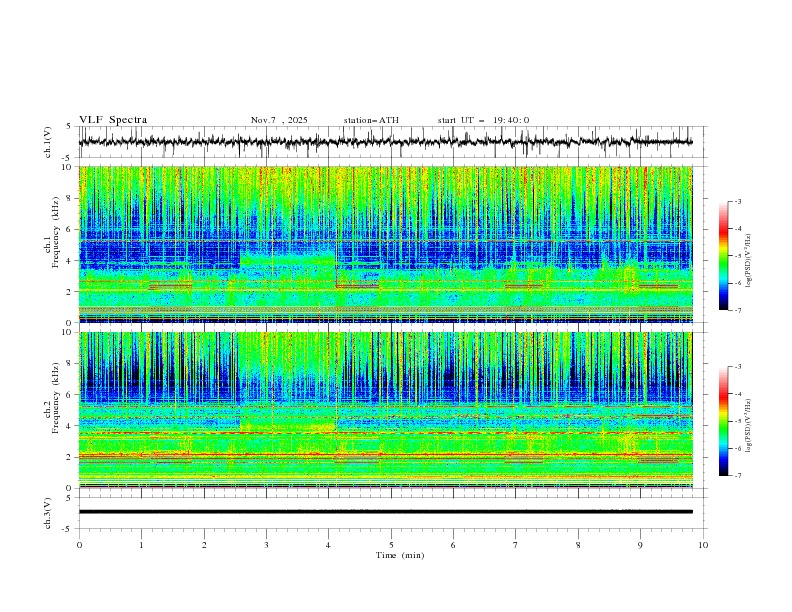
Task: Click time axis tick label "1"
Action: [141, 545]
